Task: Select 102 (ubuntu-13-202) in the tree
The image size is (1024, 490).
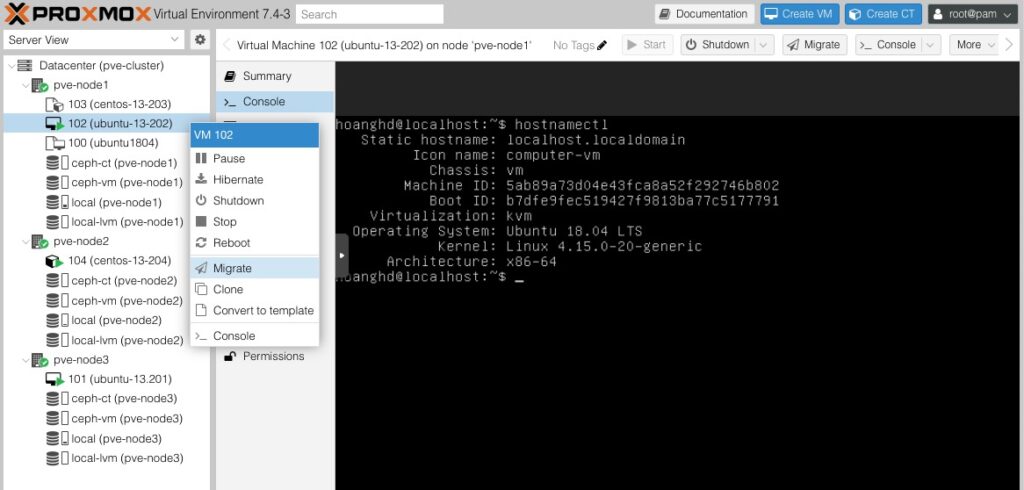Action: point(107,124)
